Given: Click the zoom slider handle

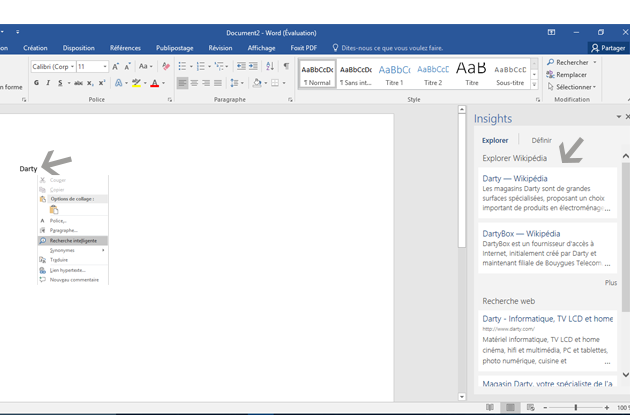Looking at the screenshot, I should tap(575, 407).
